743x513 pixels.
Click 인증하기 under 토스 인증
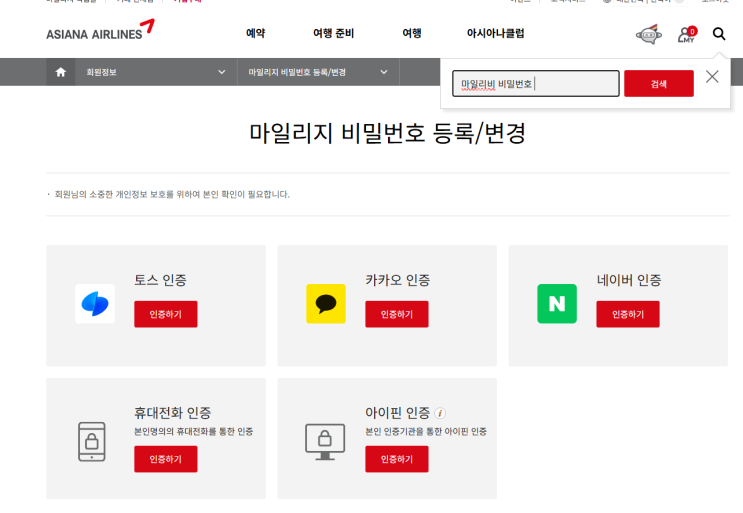tap(166, 314)
